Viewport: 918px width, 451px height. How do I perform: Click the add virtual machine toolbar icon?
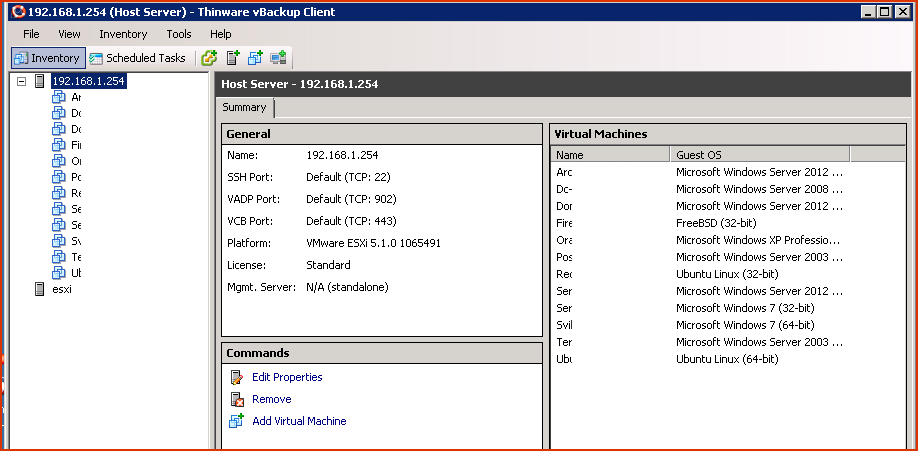(x=255, y=57)
